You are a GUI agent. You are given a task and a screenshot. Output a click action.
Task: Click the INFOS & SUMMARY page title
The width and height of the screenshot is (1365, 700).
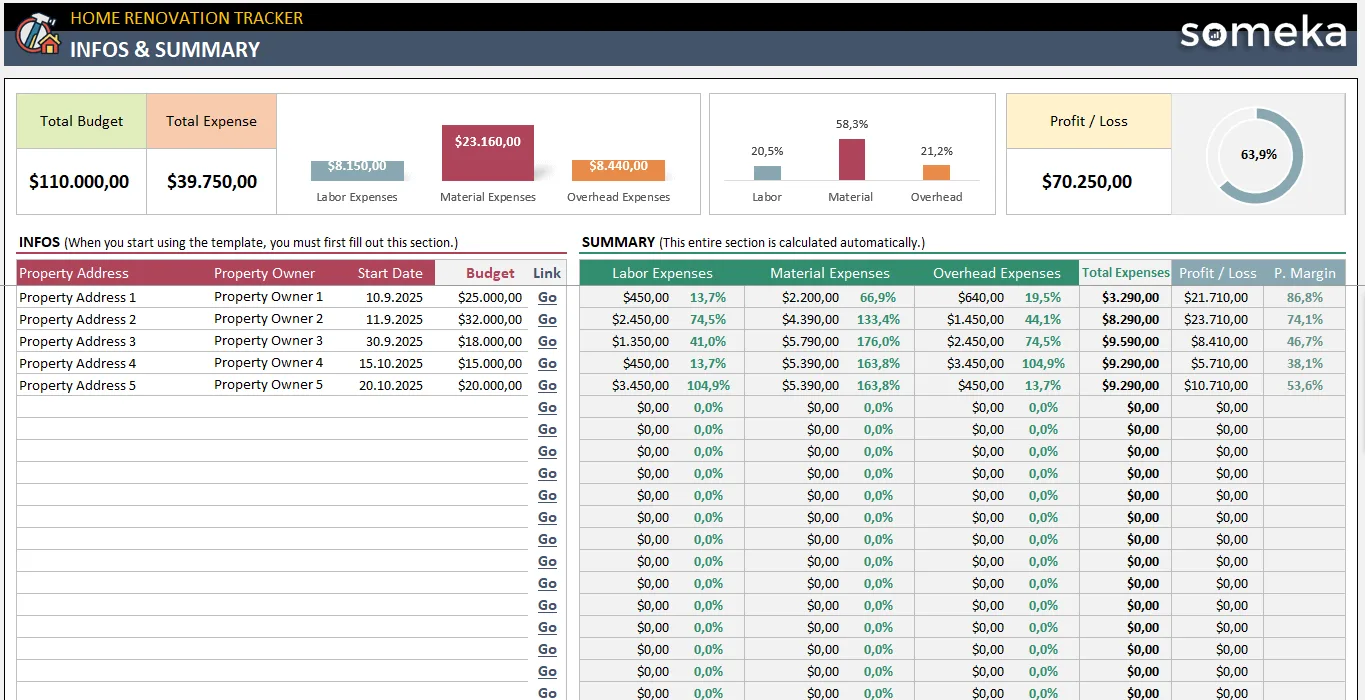click(x=165, y=50)
